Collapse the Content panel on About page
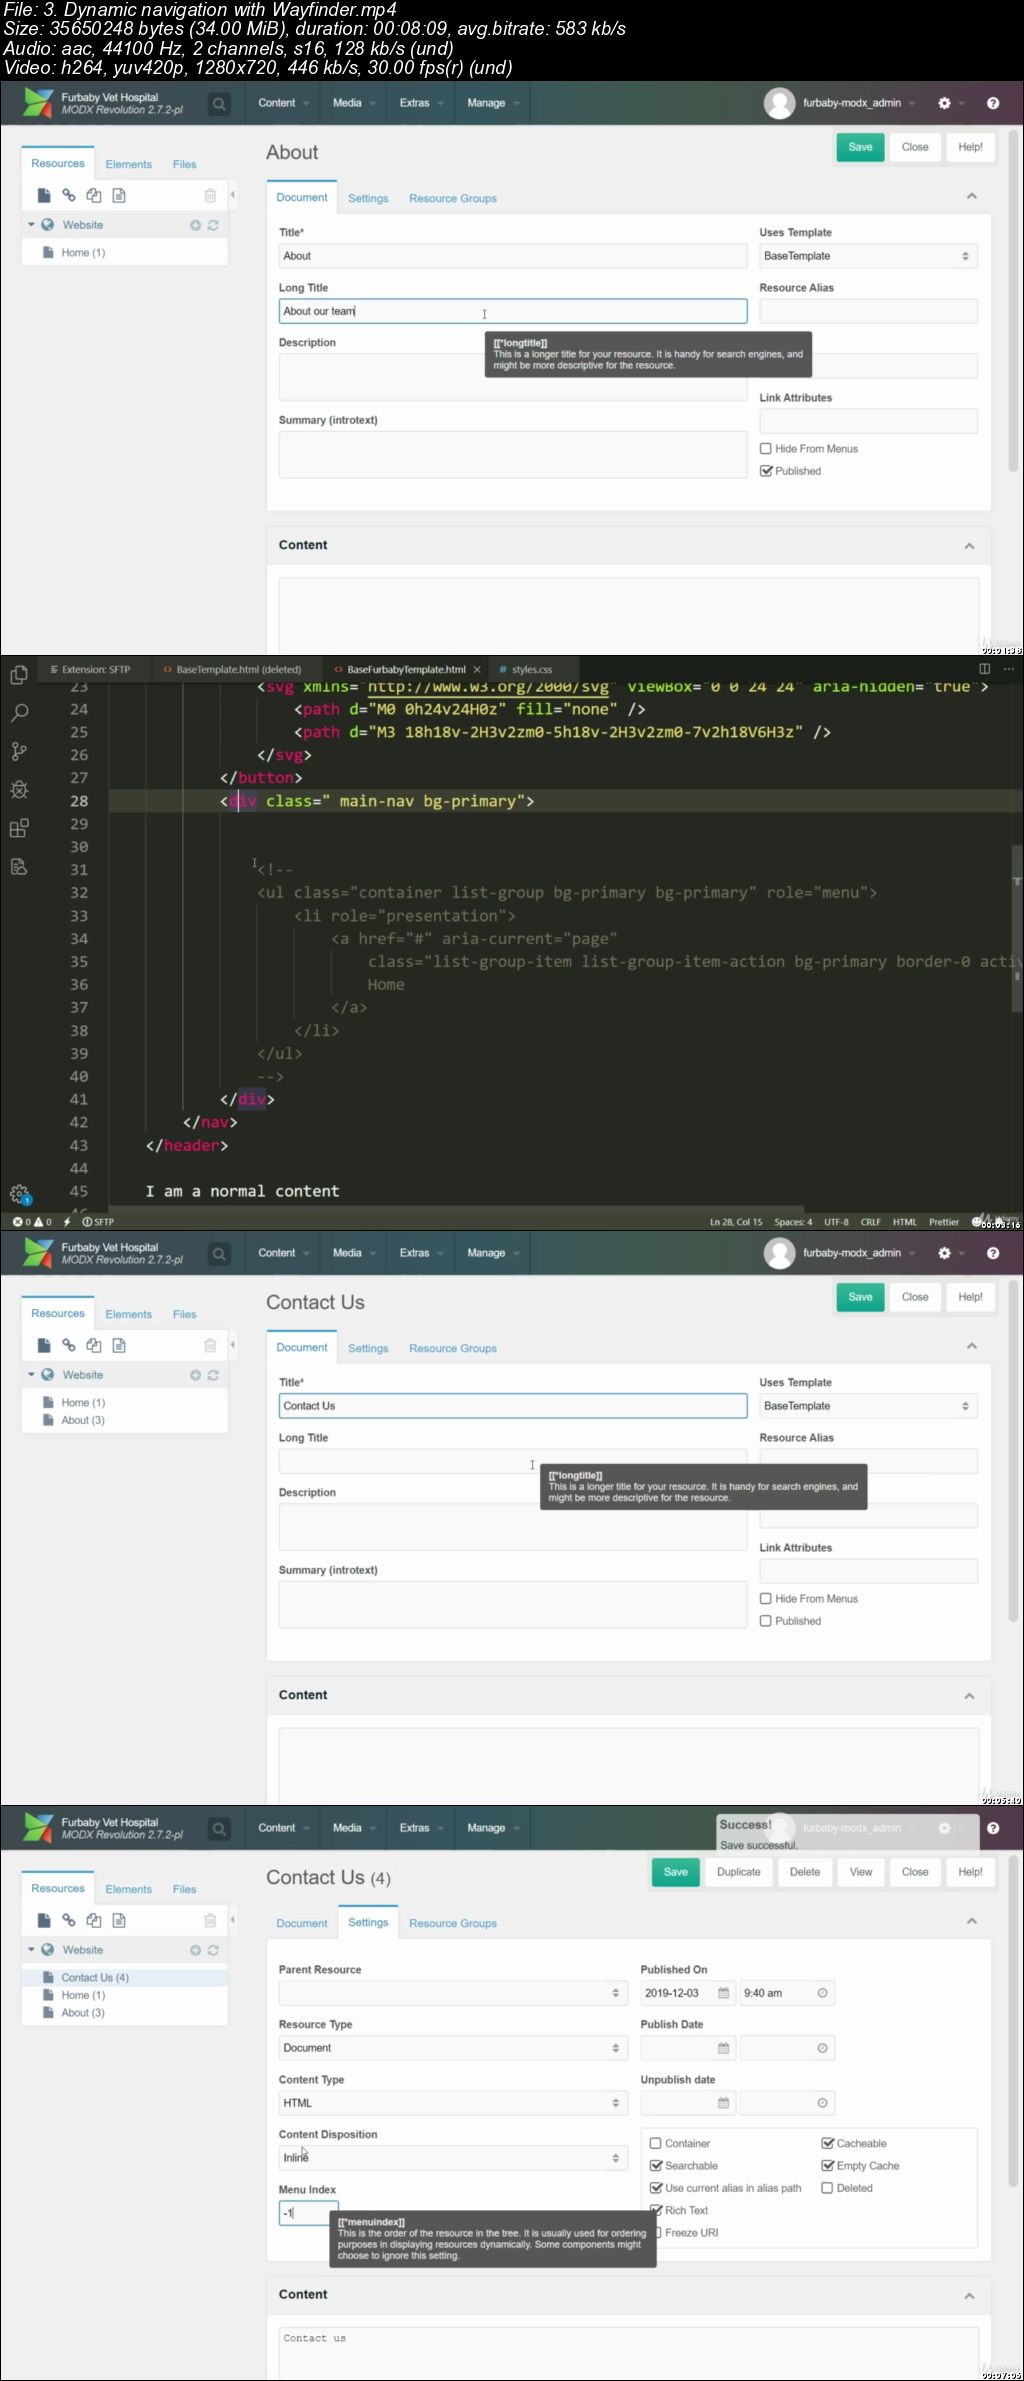Viewport: 1024px width, 2381px height. point(969,546)
